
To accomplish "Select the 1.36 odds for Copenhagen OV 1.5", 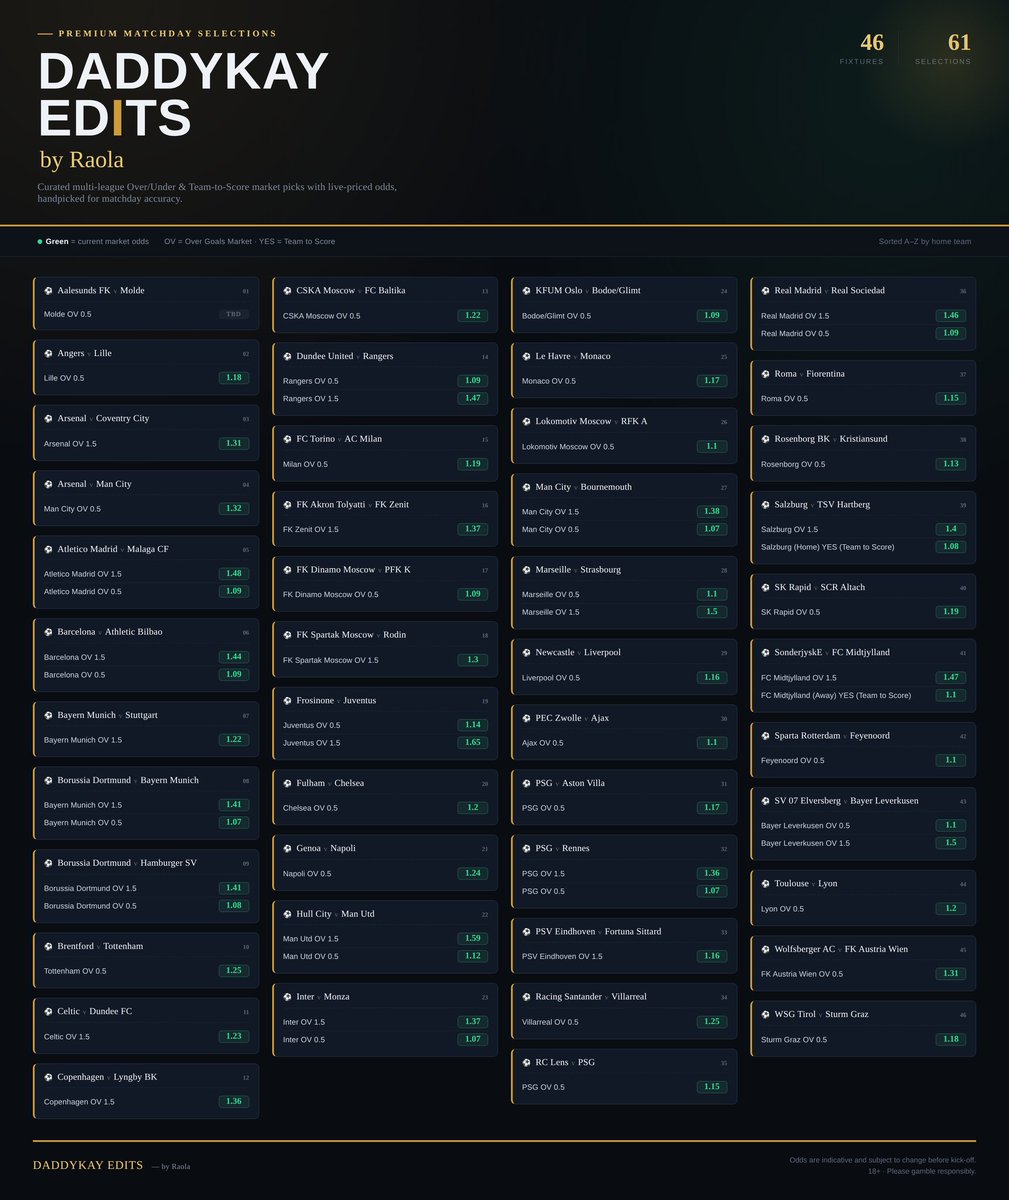I will pyautogui.click(x=234, y=1101).
